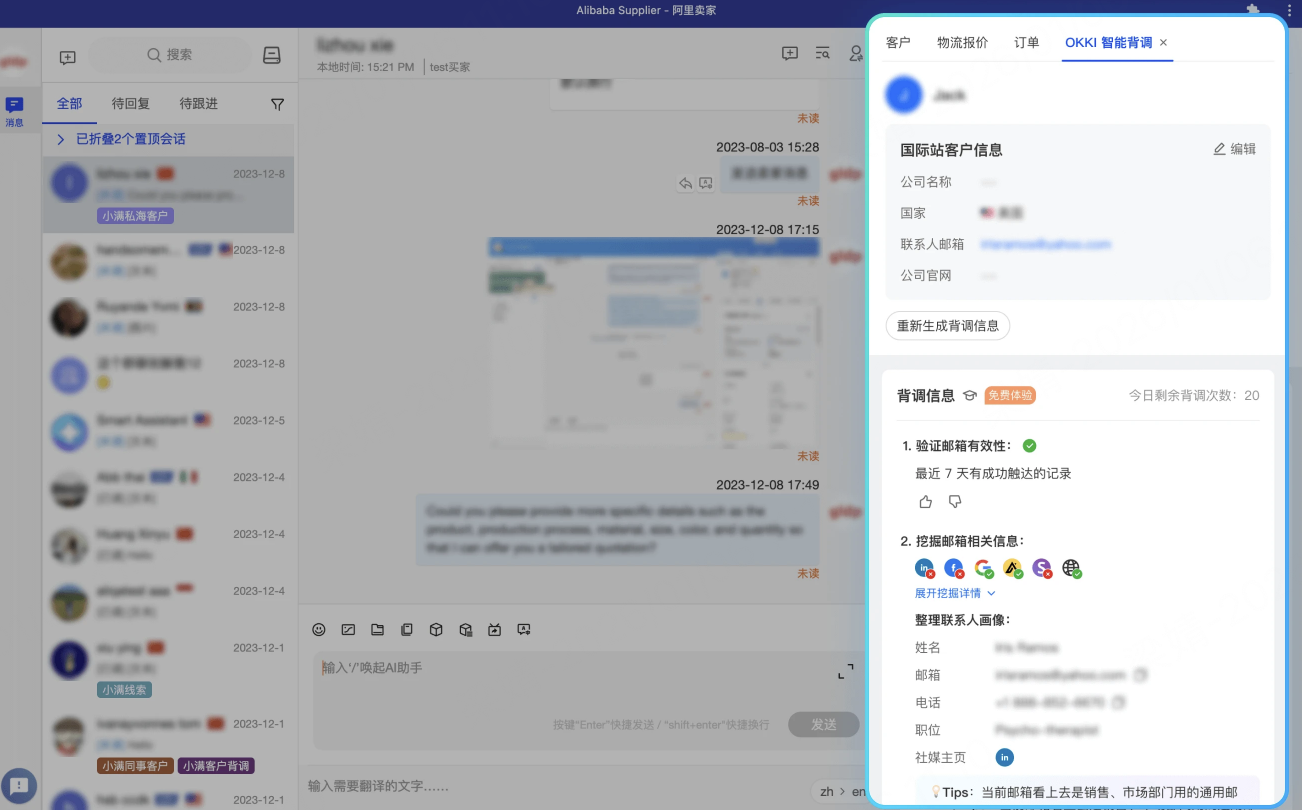Open the LinkedIn icon beside 社媒主页
1302x810 pixels.
1005,757
